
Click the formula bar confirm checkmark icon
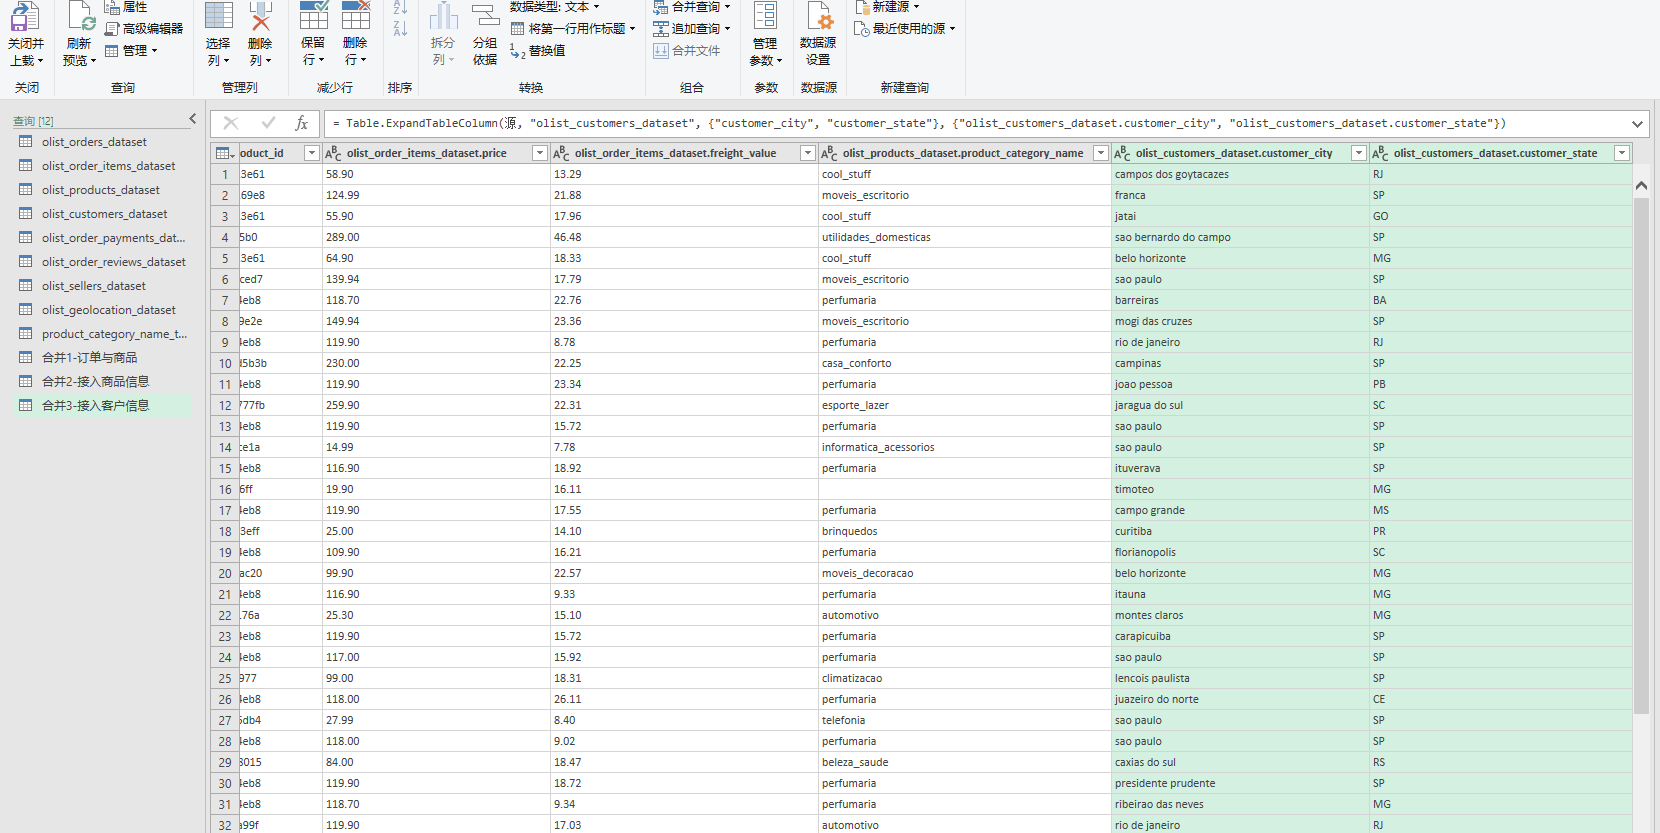(x=268, y=123)
